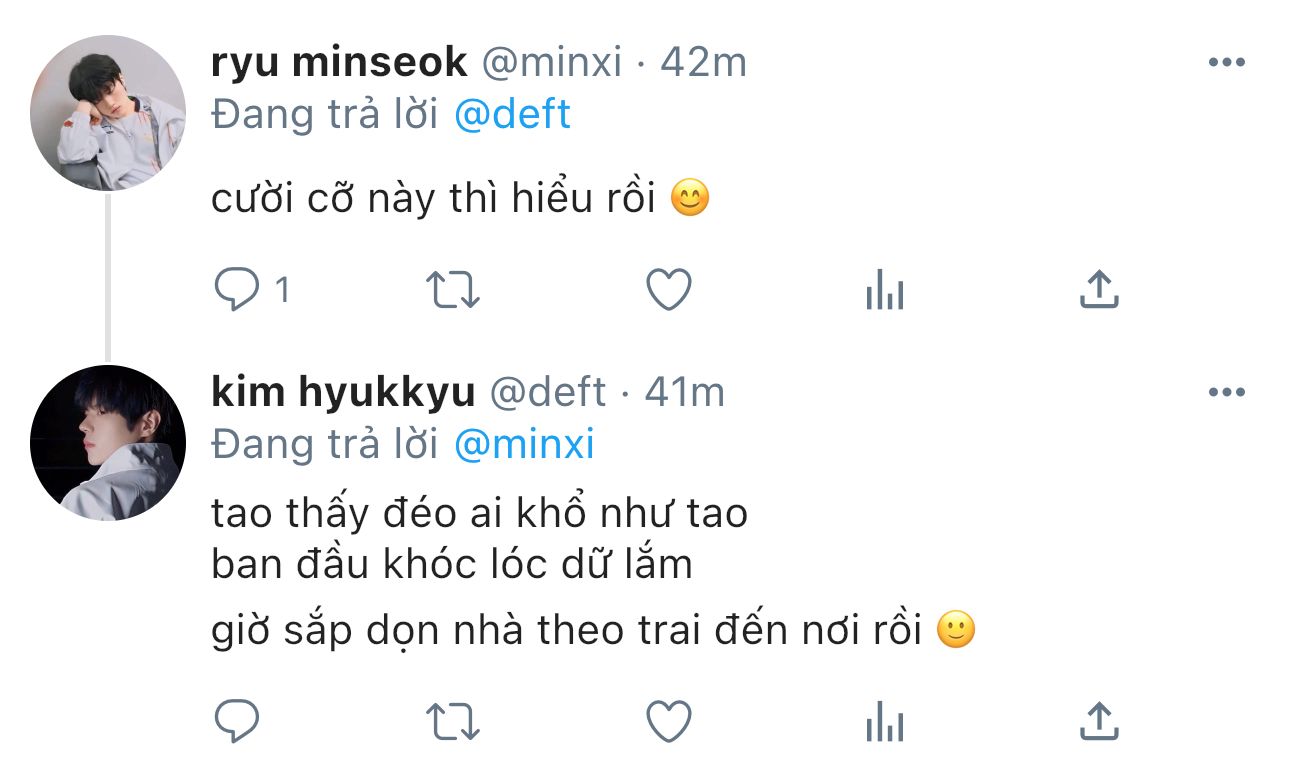Click the @deft mention link
This screenshot has height=765, width=1290.
coord(512,115)
